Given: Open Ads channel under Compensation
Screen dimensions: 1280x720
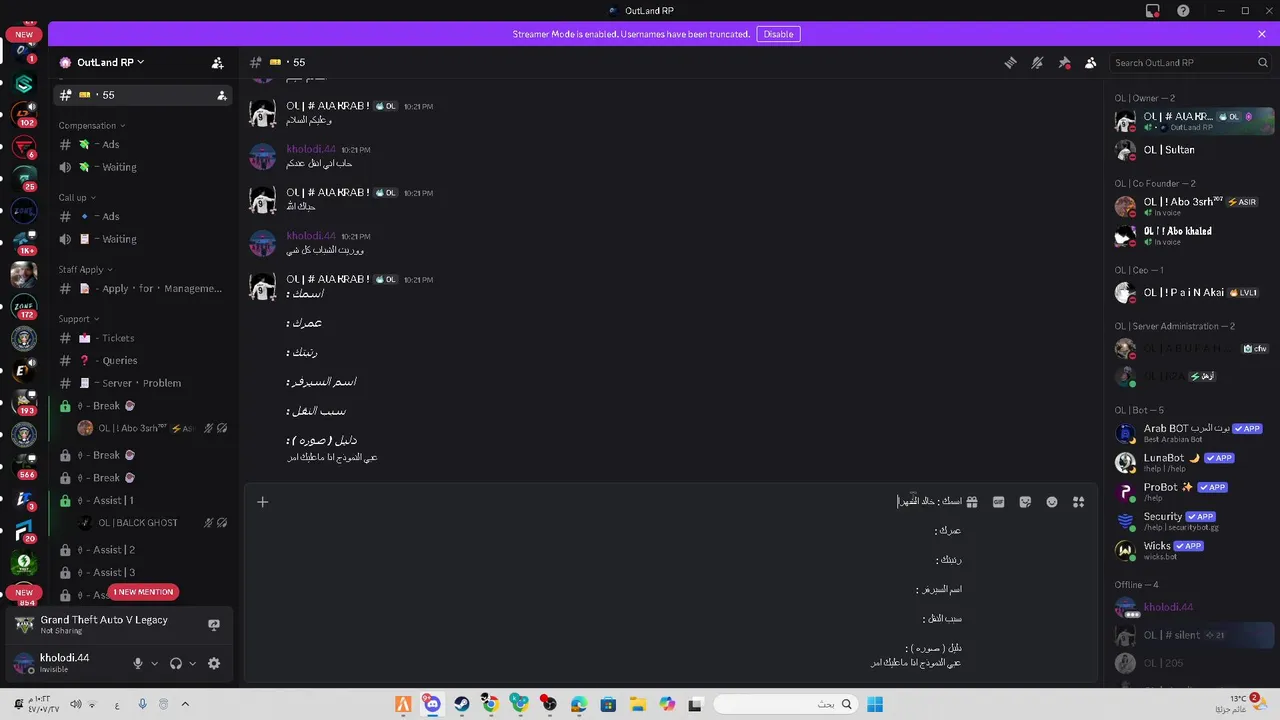Looking at the screenshot, I should (143, 144).
